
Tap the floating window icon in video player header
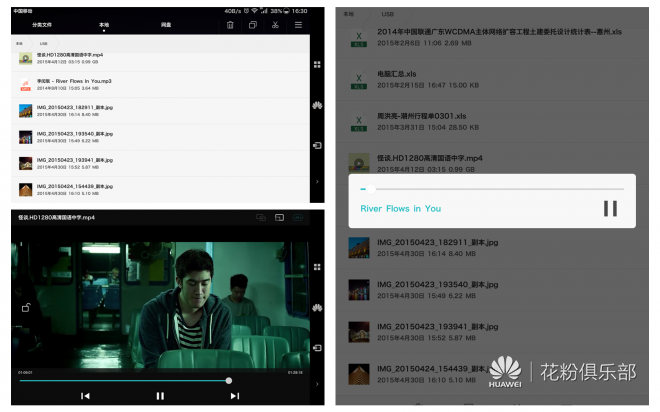279,218
